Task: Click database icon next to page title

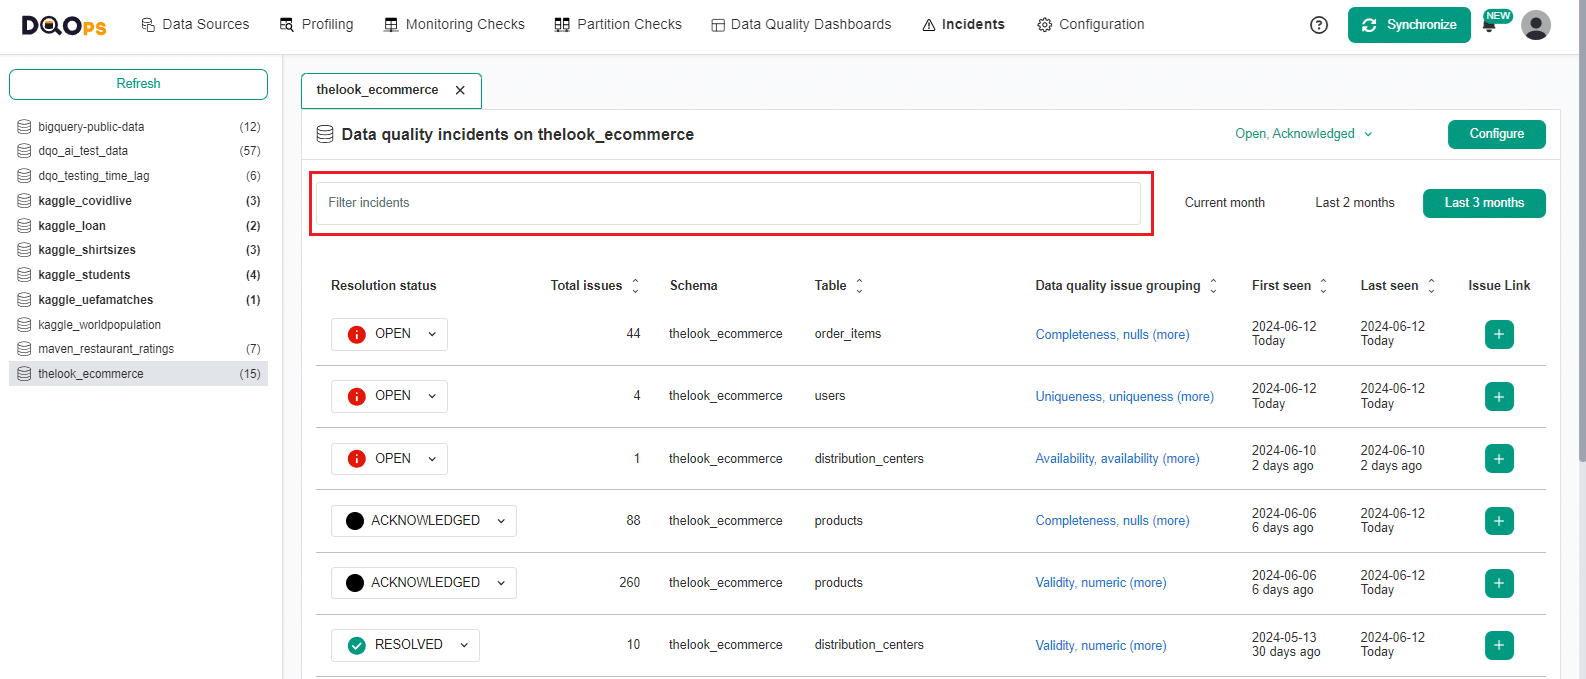Action: point(325,134)
